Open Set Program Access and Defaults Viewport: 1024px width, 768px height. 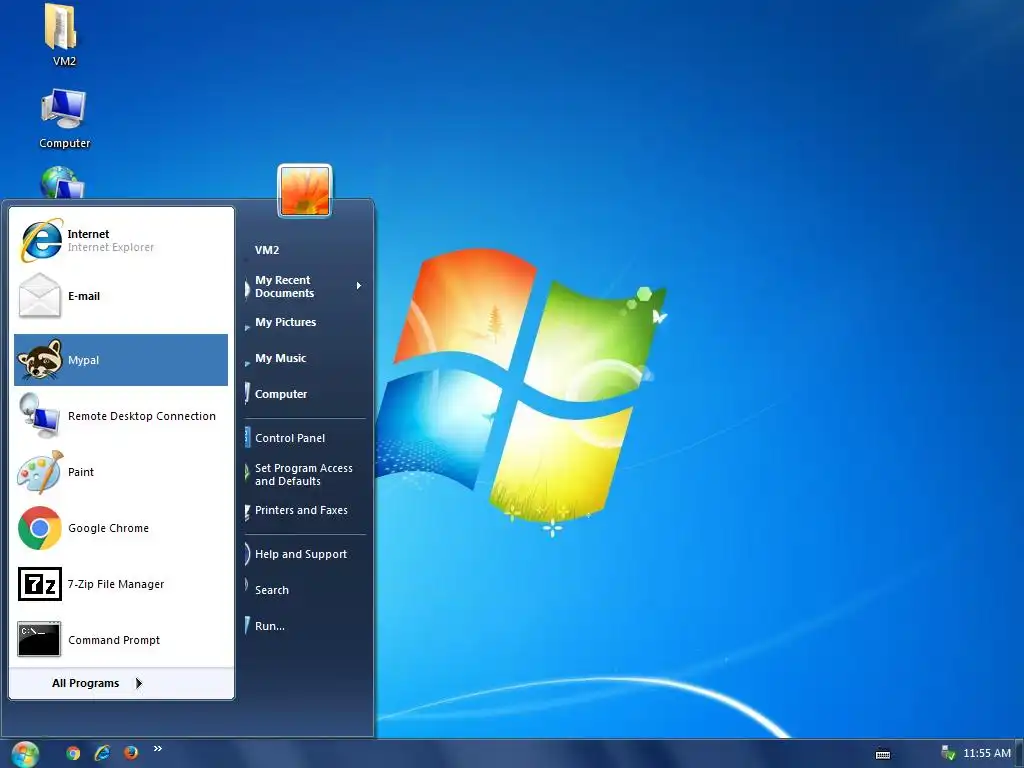pyautogui.click(x=304, y=475)
